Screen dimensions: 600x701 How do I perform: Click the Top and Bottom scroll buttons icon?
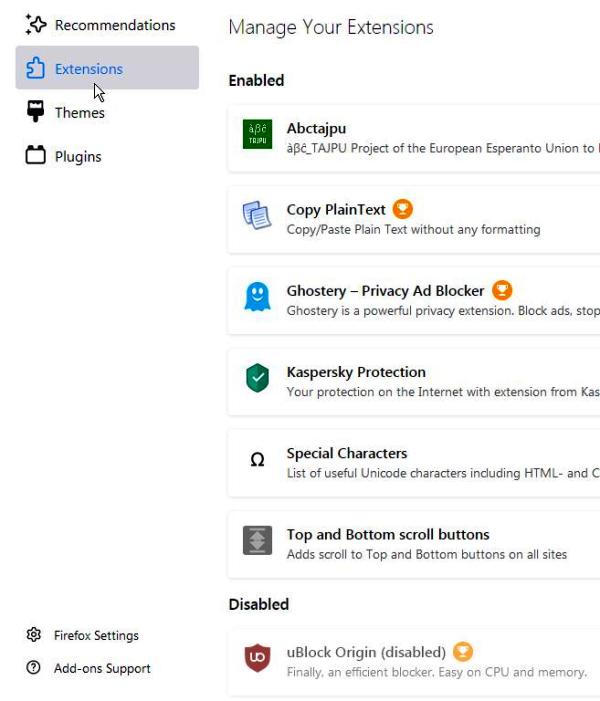[258, 541]
